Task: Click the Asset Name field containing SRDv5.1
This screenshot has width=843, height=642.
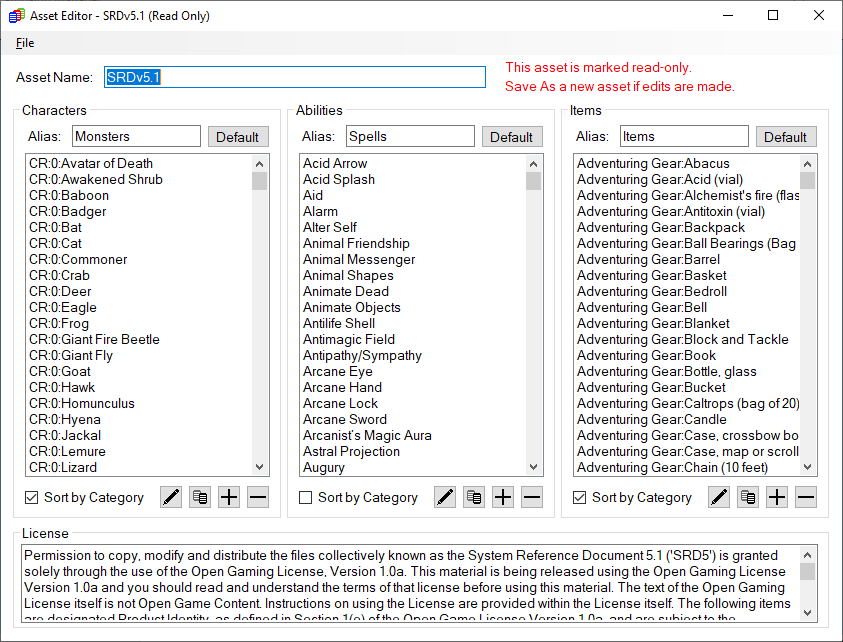Action: tap(295, 77)
